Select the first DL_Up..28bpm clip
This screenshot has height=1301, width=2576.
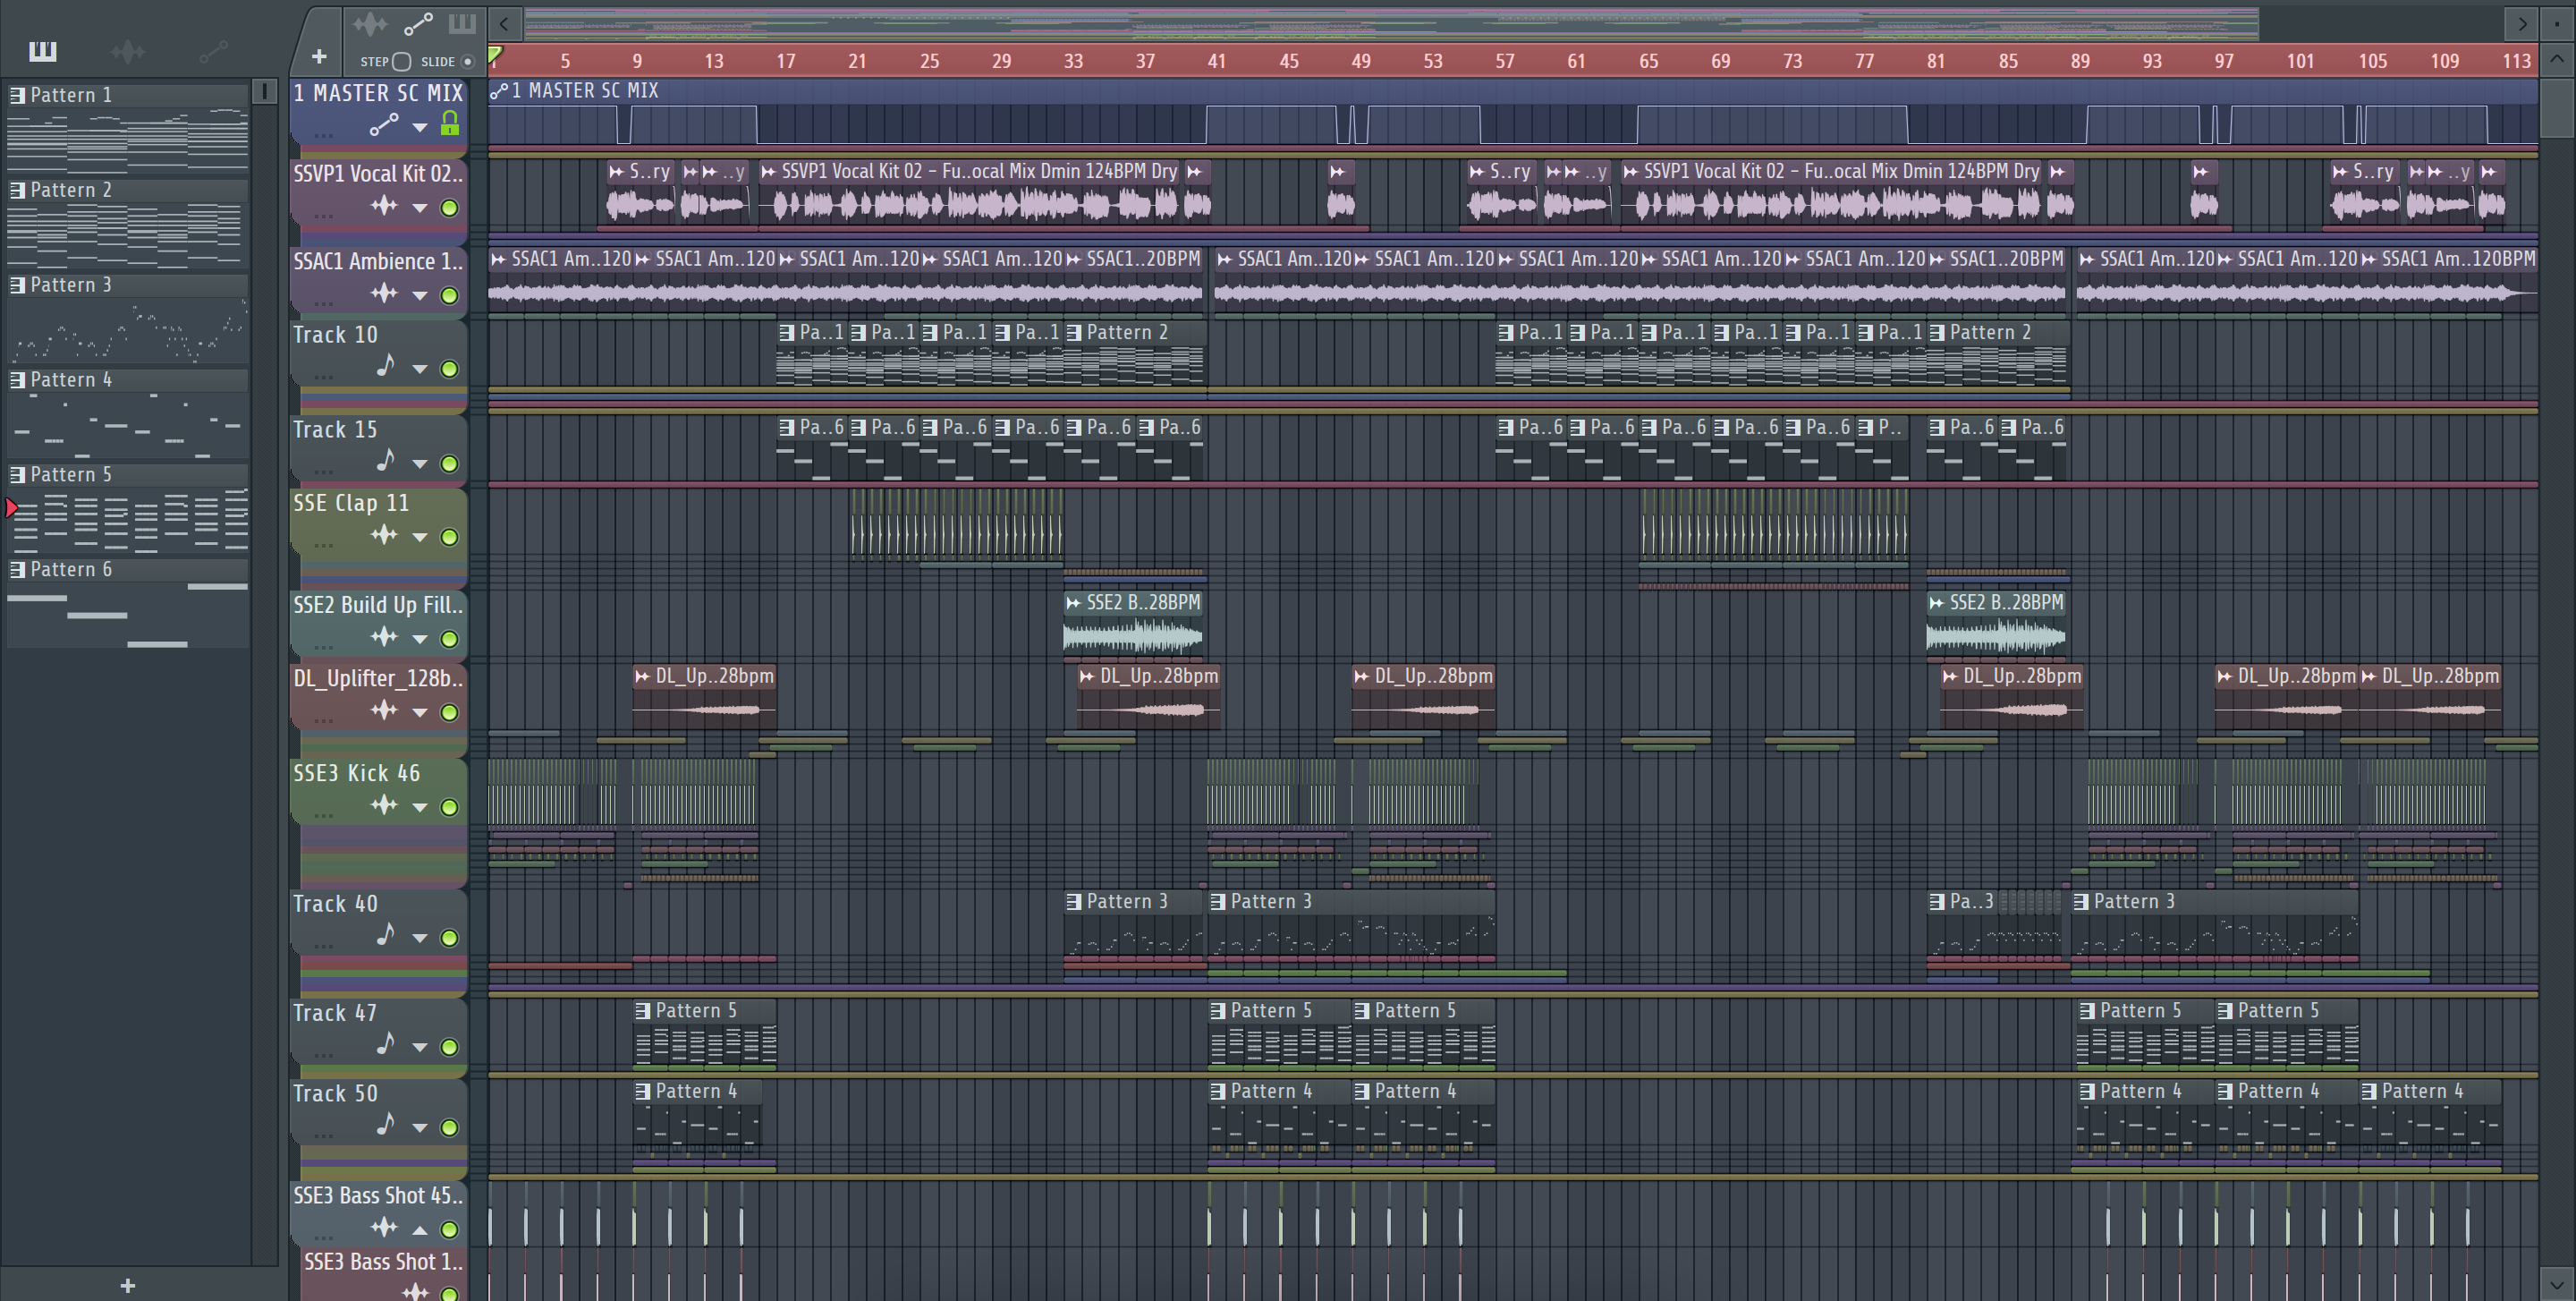704,695
